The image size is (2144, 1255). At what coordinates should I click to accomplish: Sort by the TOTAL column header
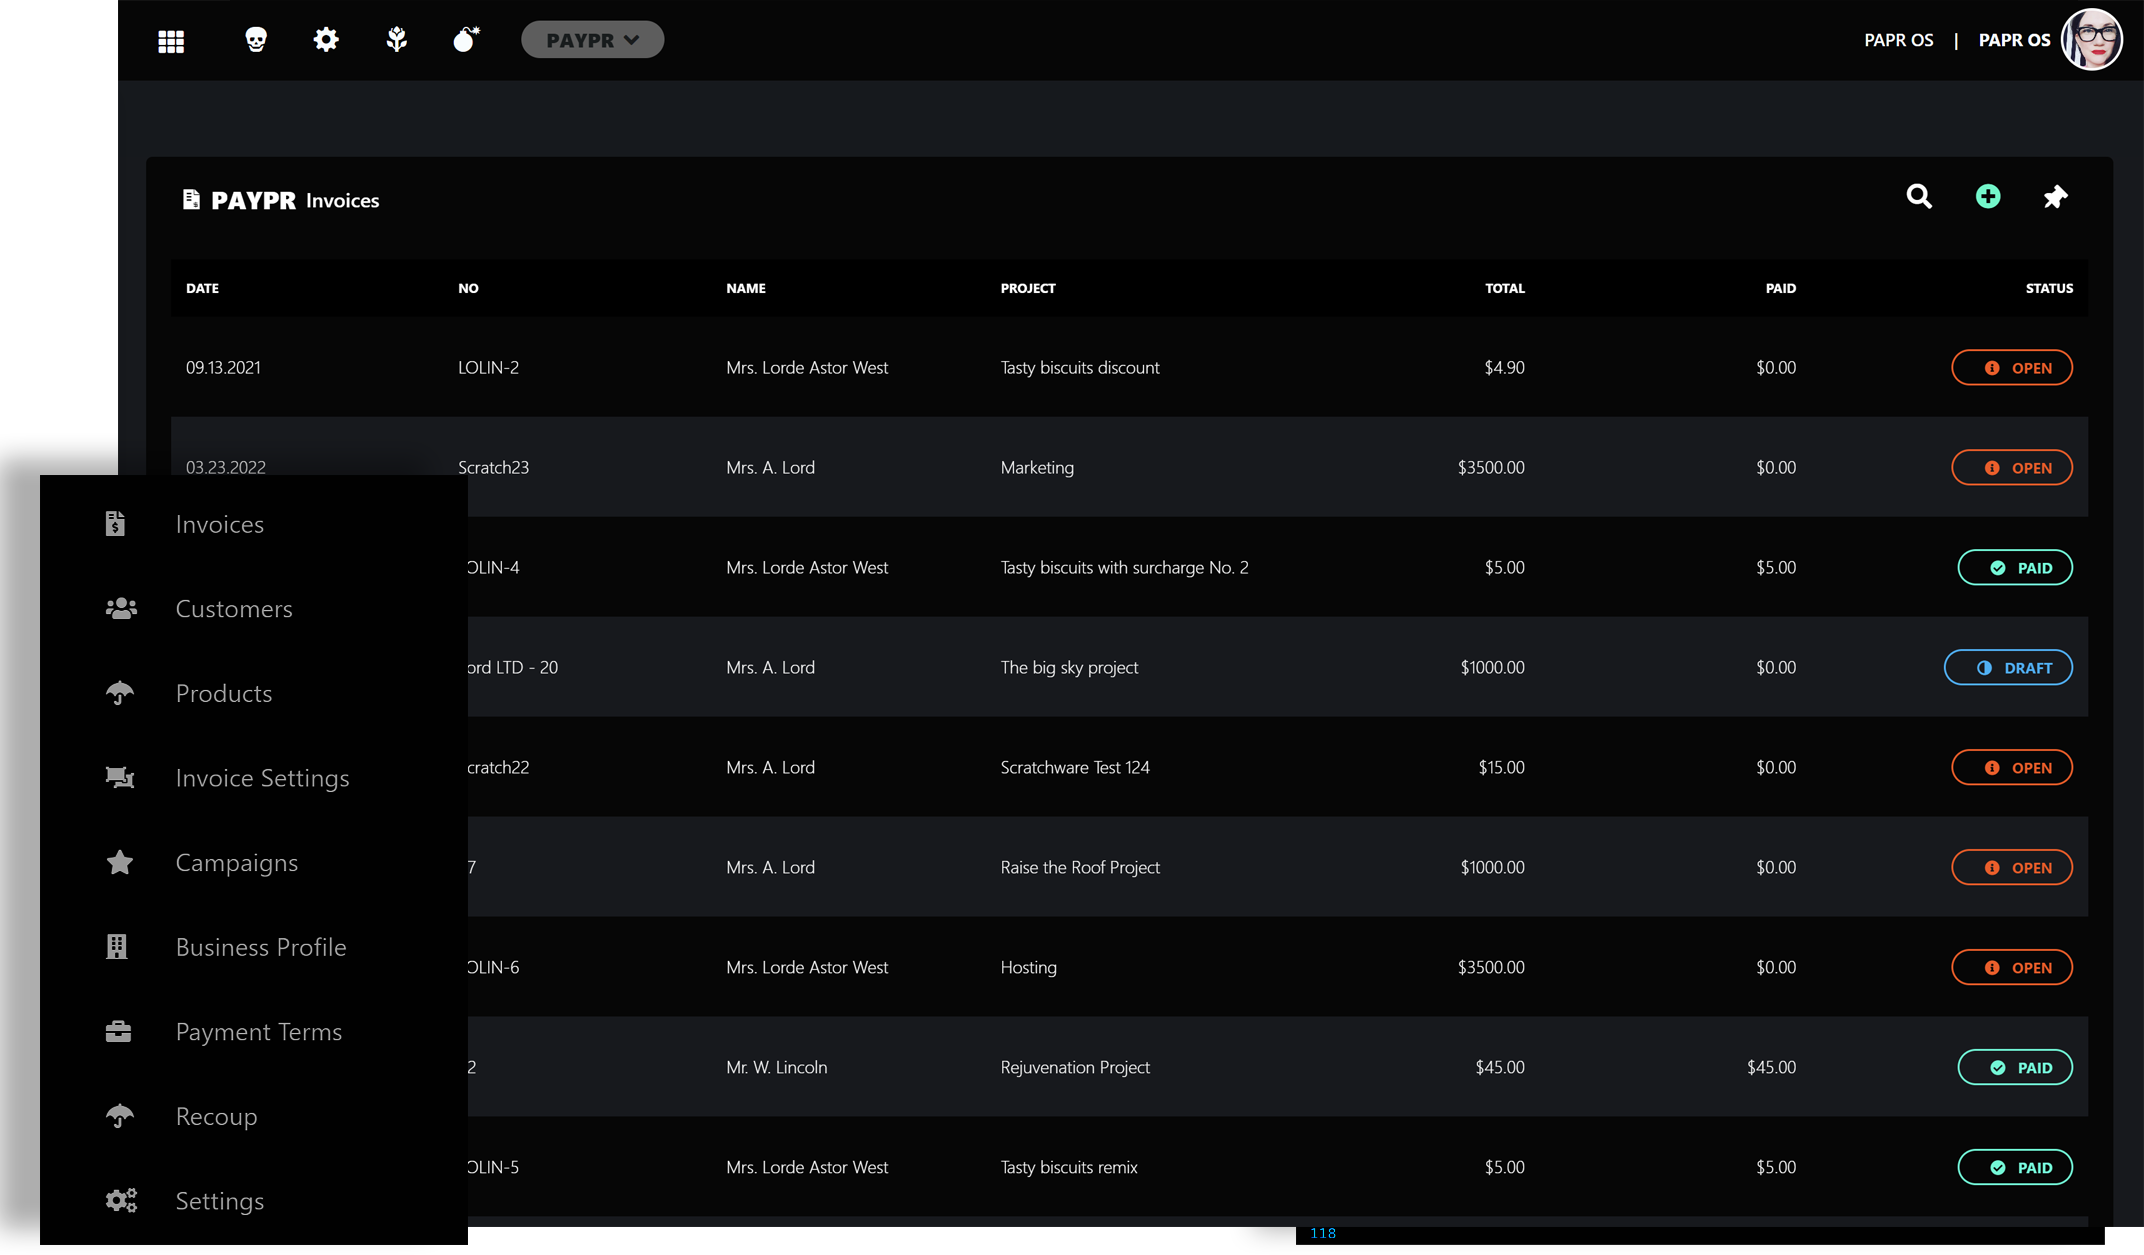tap(1504, 288)
